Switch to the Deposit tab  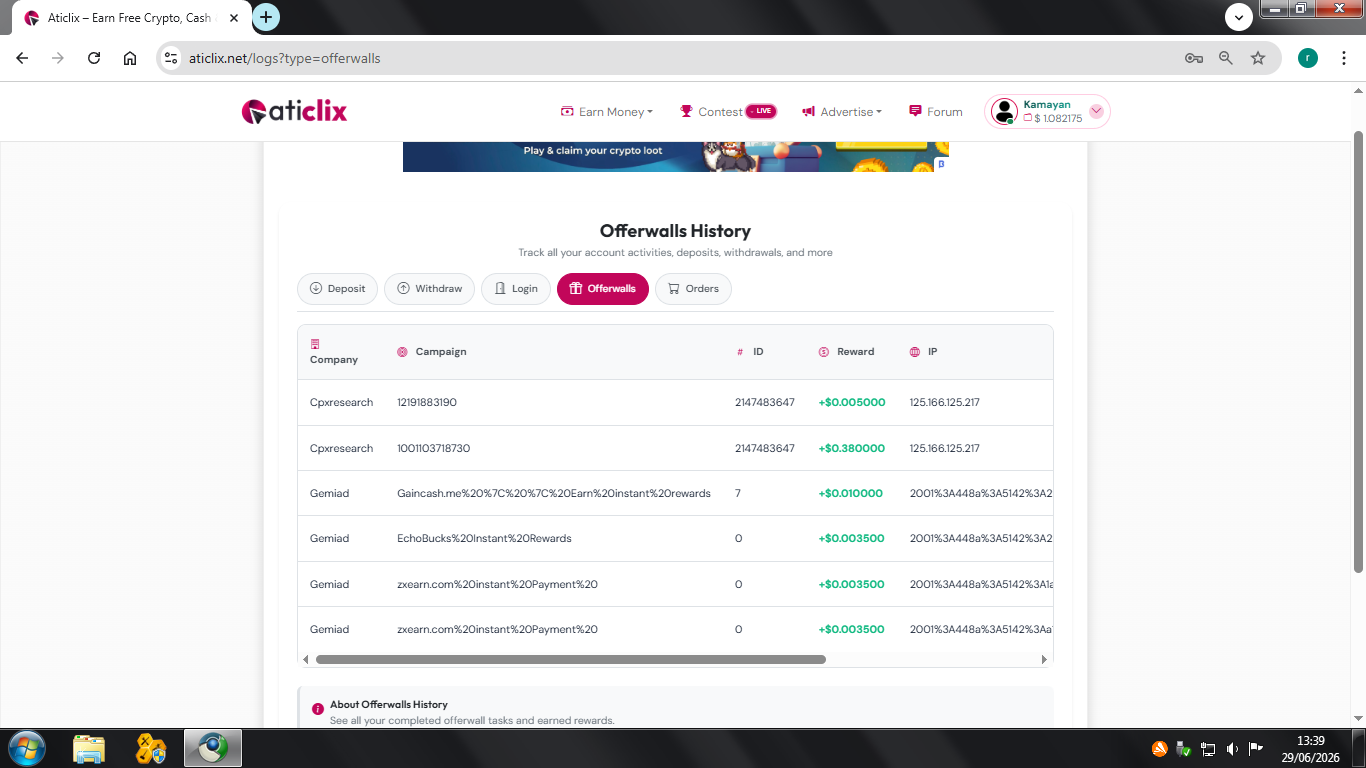click(337, 289)
